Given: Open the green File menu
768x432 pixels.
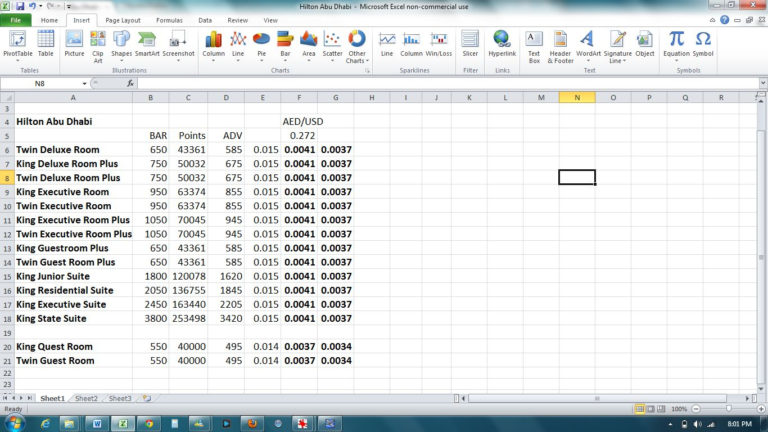Looking at the screenshot, I should point(17,20).
